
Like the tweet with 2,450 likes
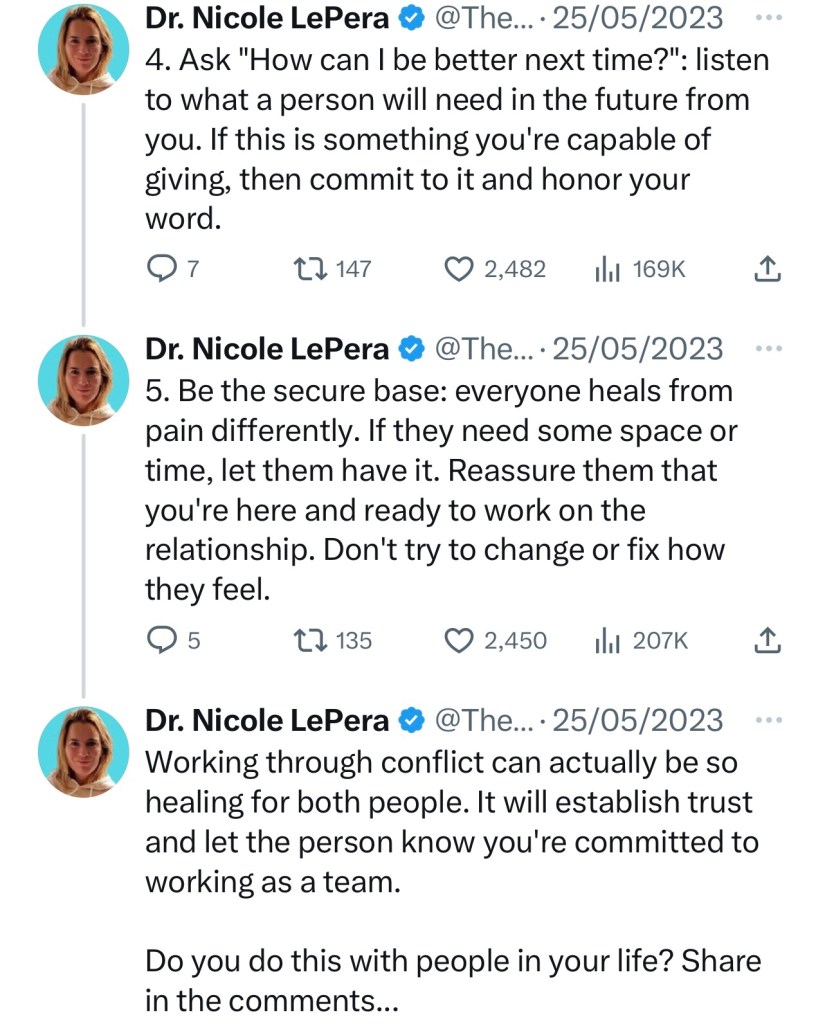click(x=458, y=640)
